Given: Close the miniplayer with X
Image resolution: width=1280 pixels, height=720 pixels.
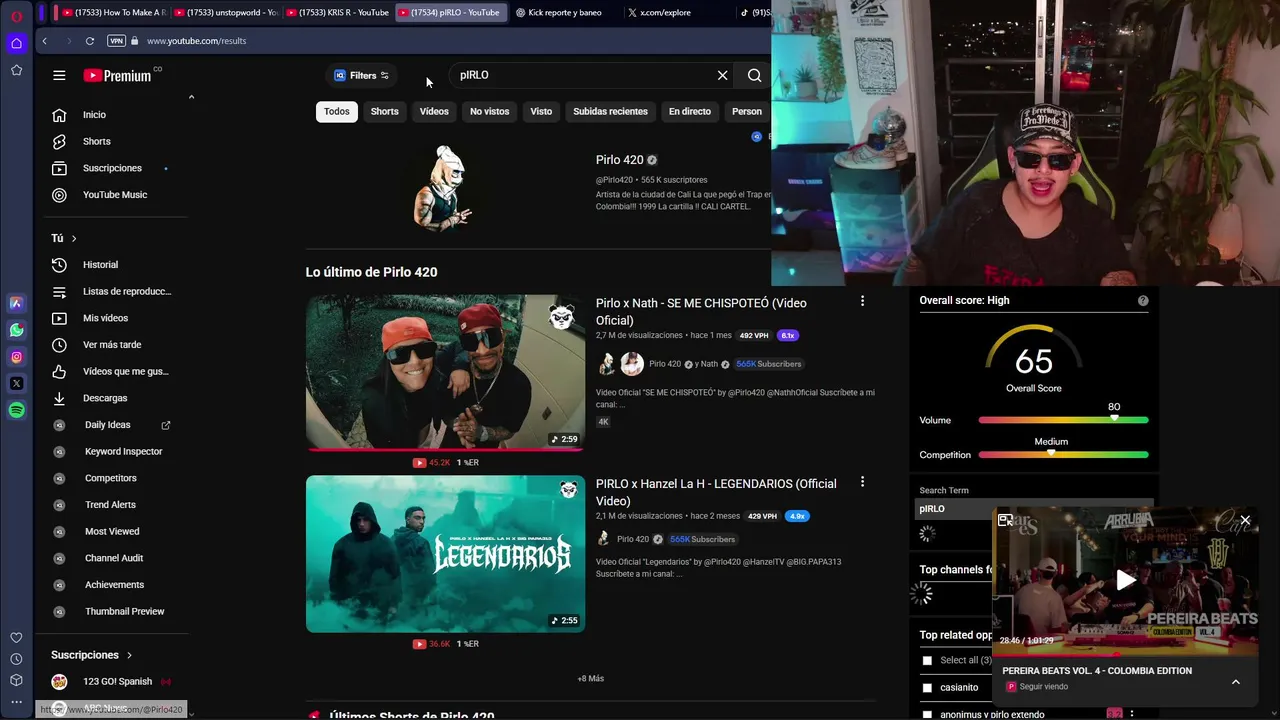Looking at the screenshot, I should 1245,520.
